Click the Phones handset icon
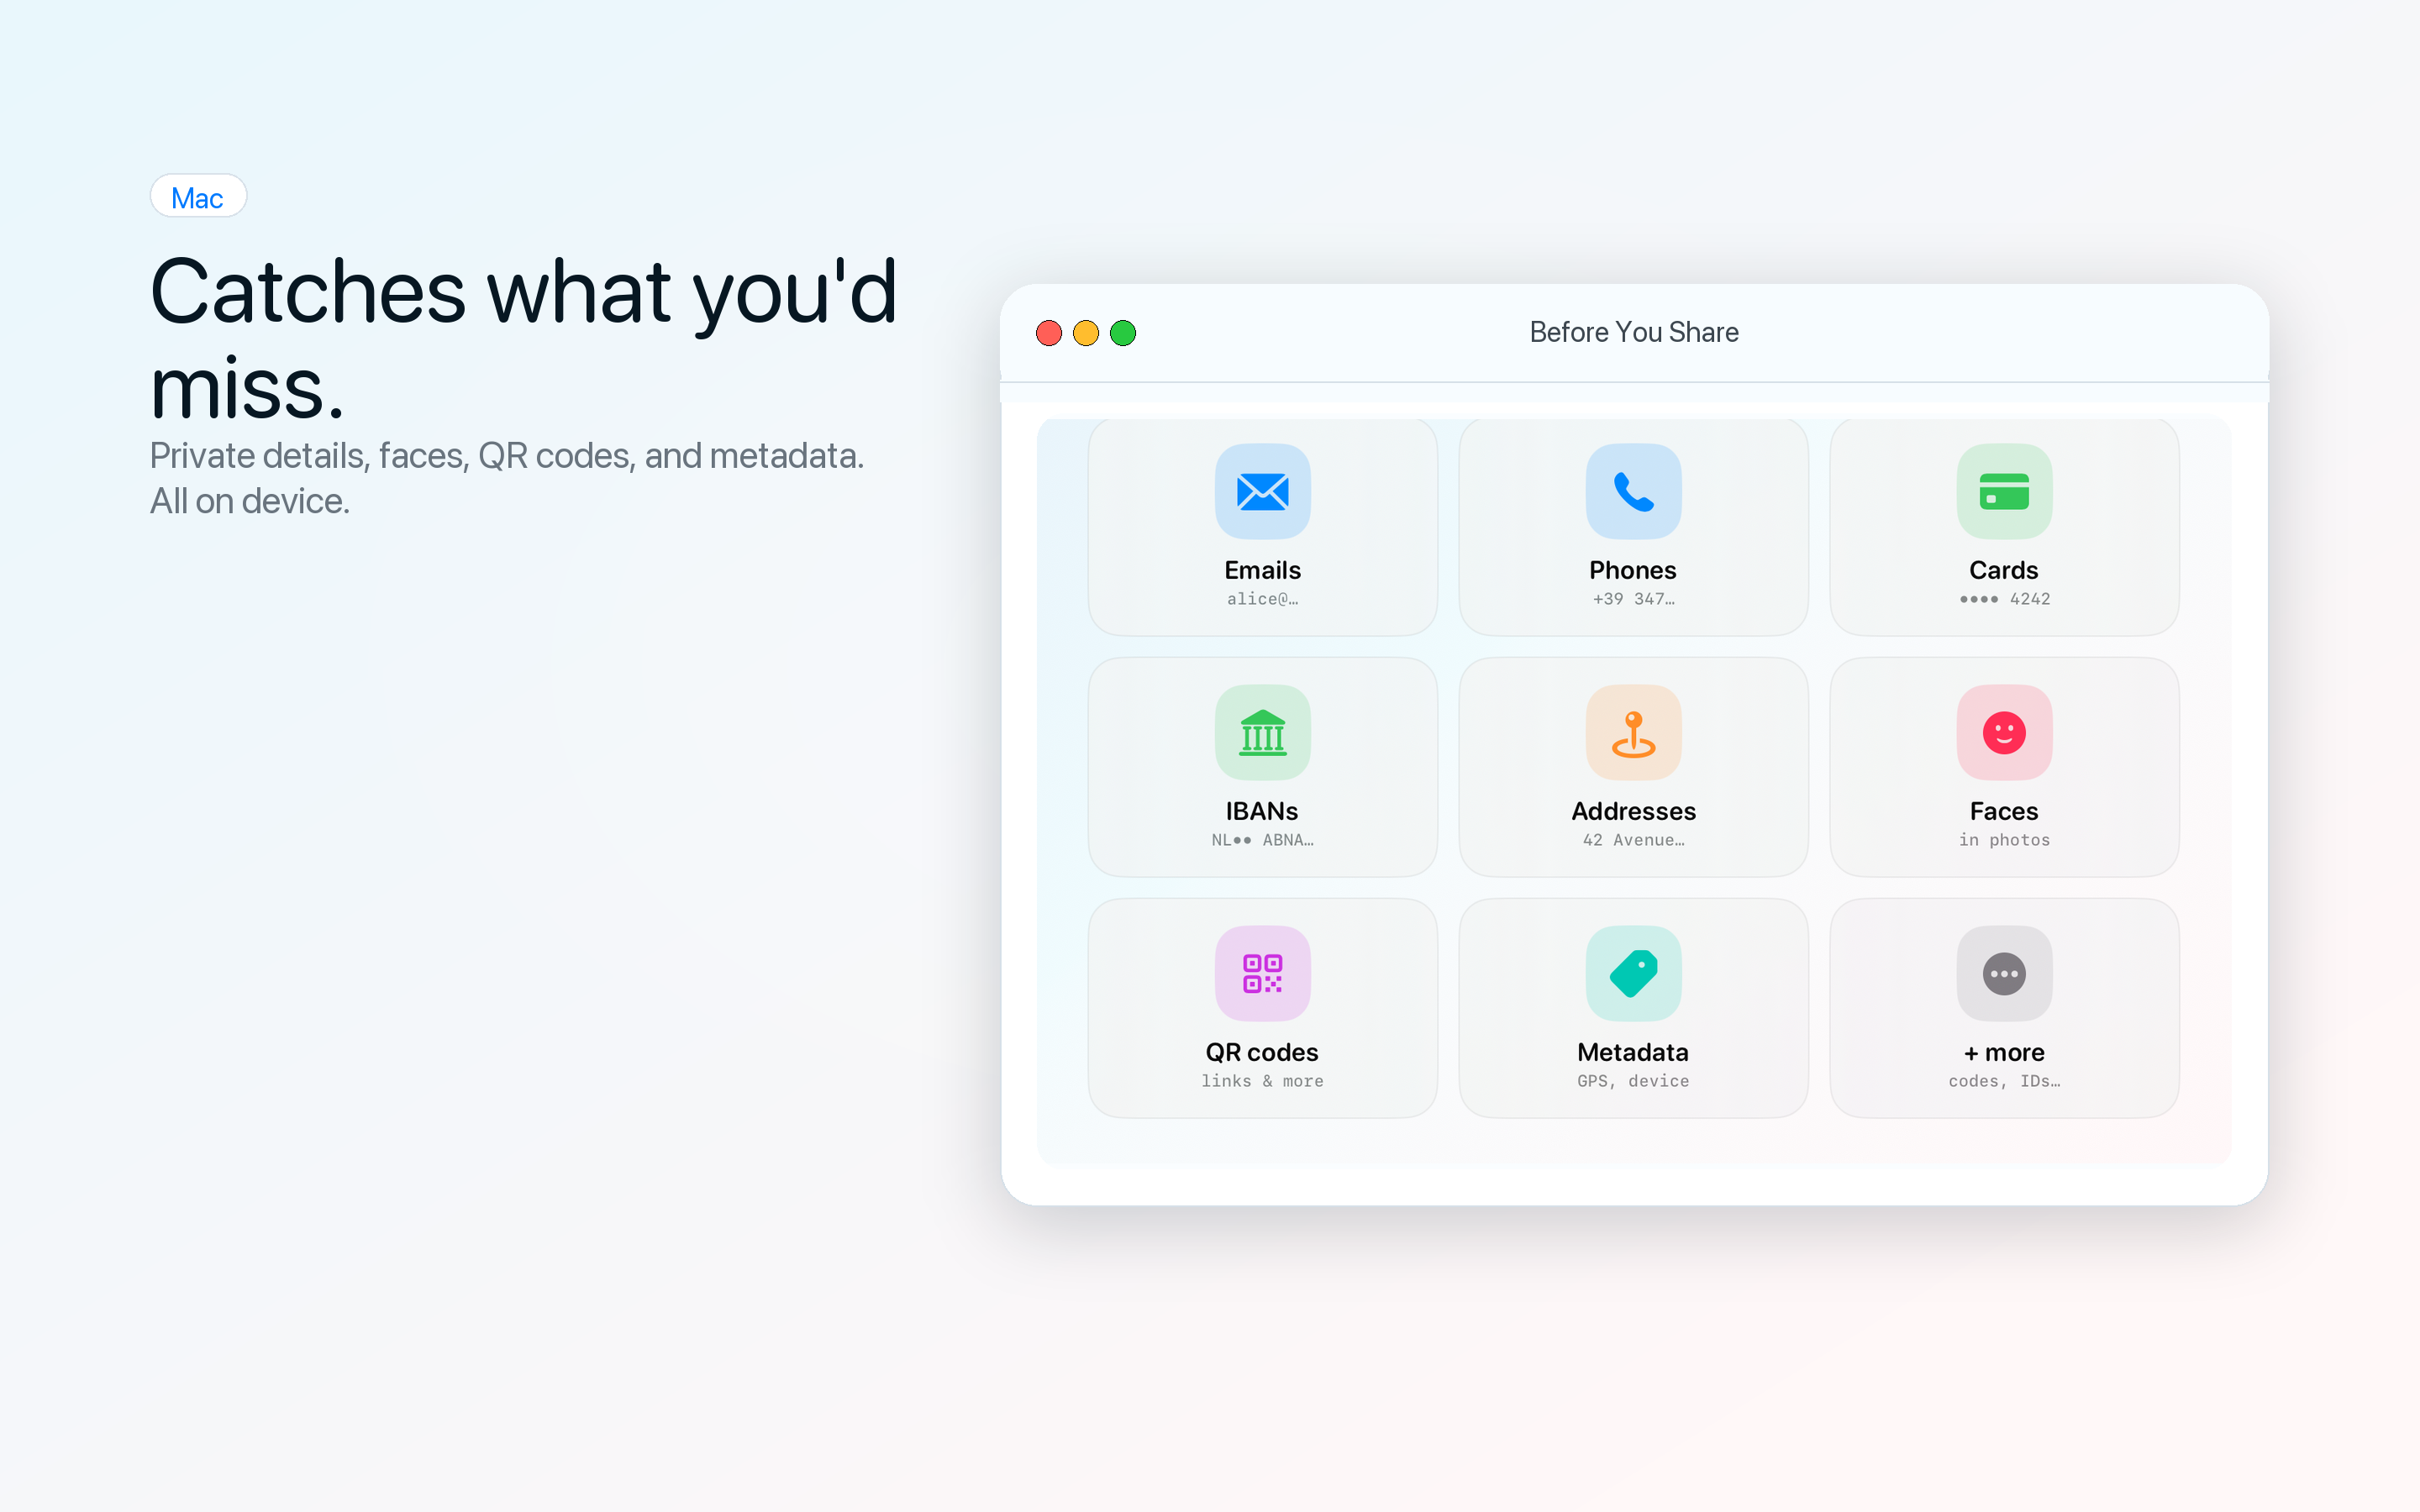The image size is (2420, 1512). pos(1633,491)
